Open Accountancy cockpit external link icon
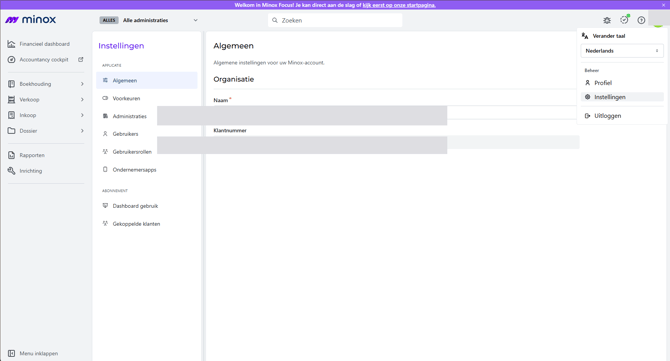670x361 pixels. point(80,59)
